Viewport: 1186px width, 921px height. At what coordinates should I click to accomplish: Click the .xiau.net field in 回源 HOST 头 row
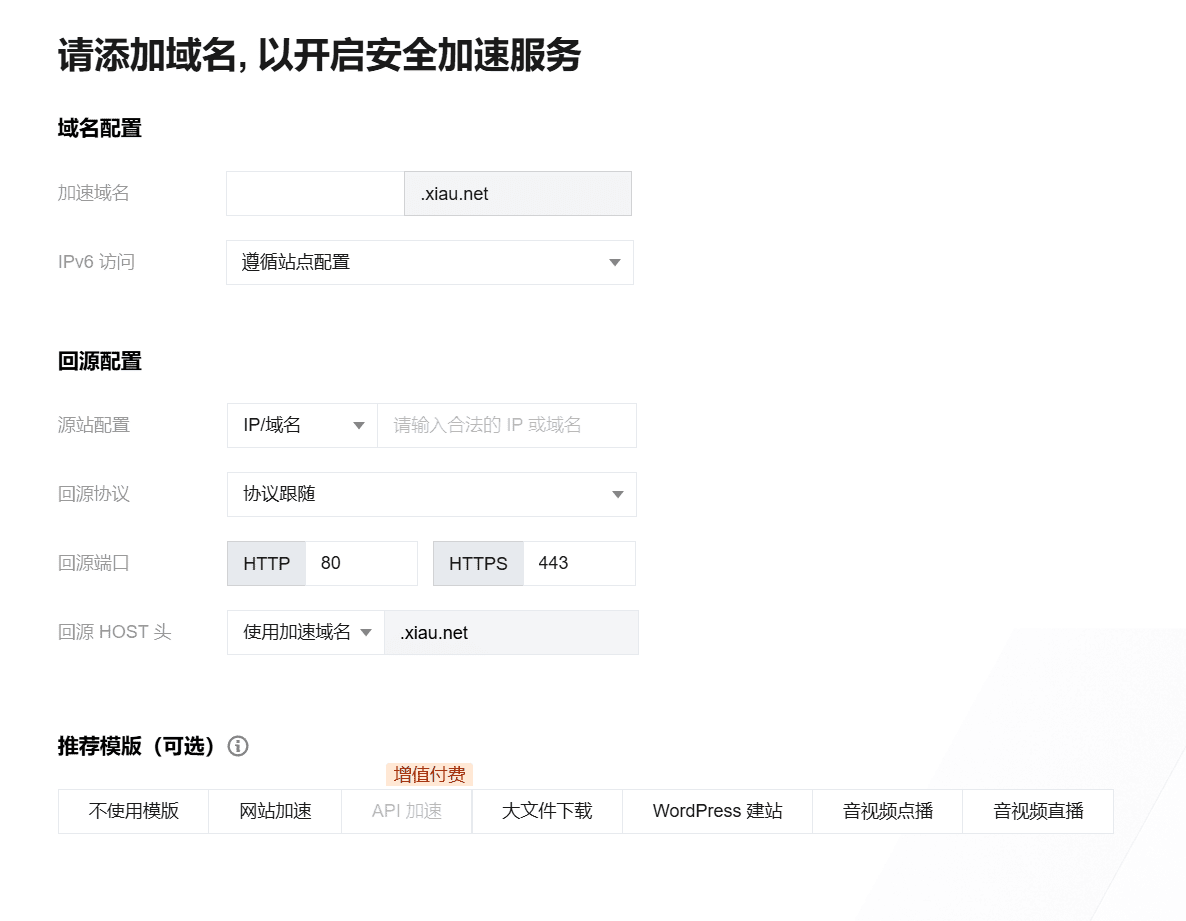511,633
